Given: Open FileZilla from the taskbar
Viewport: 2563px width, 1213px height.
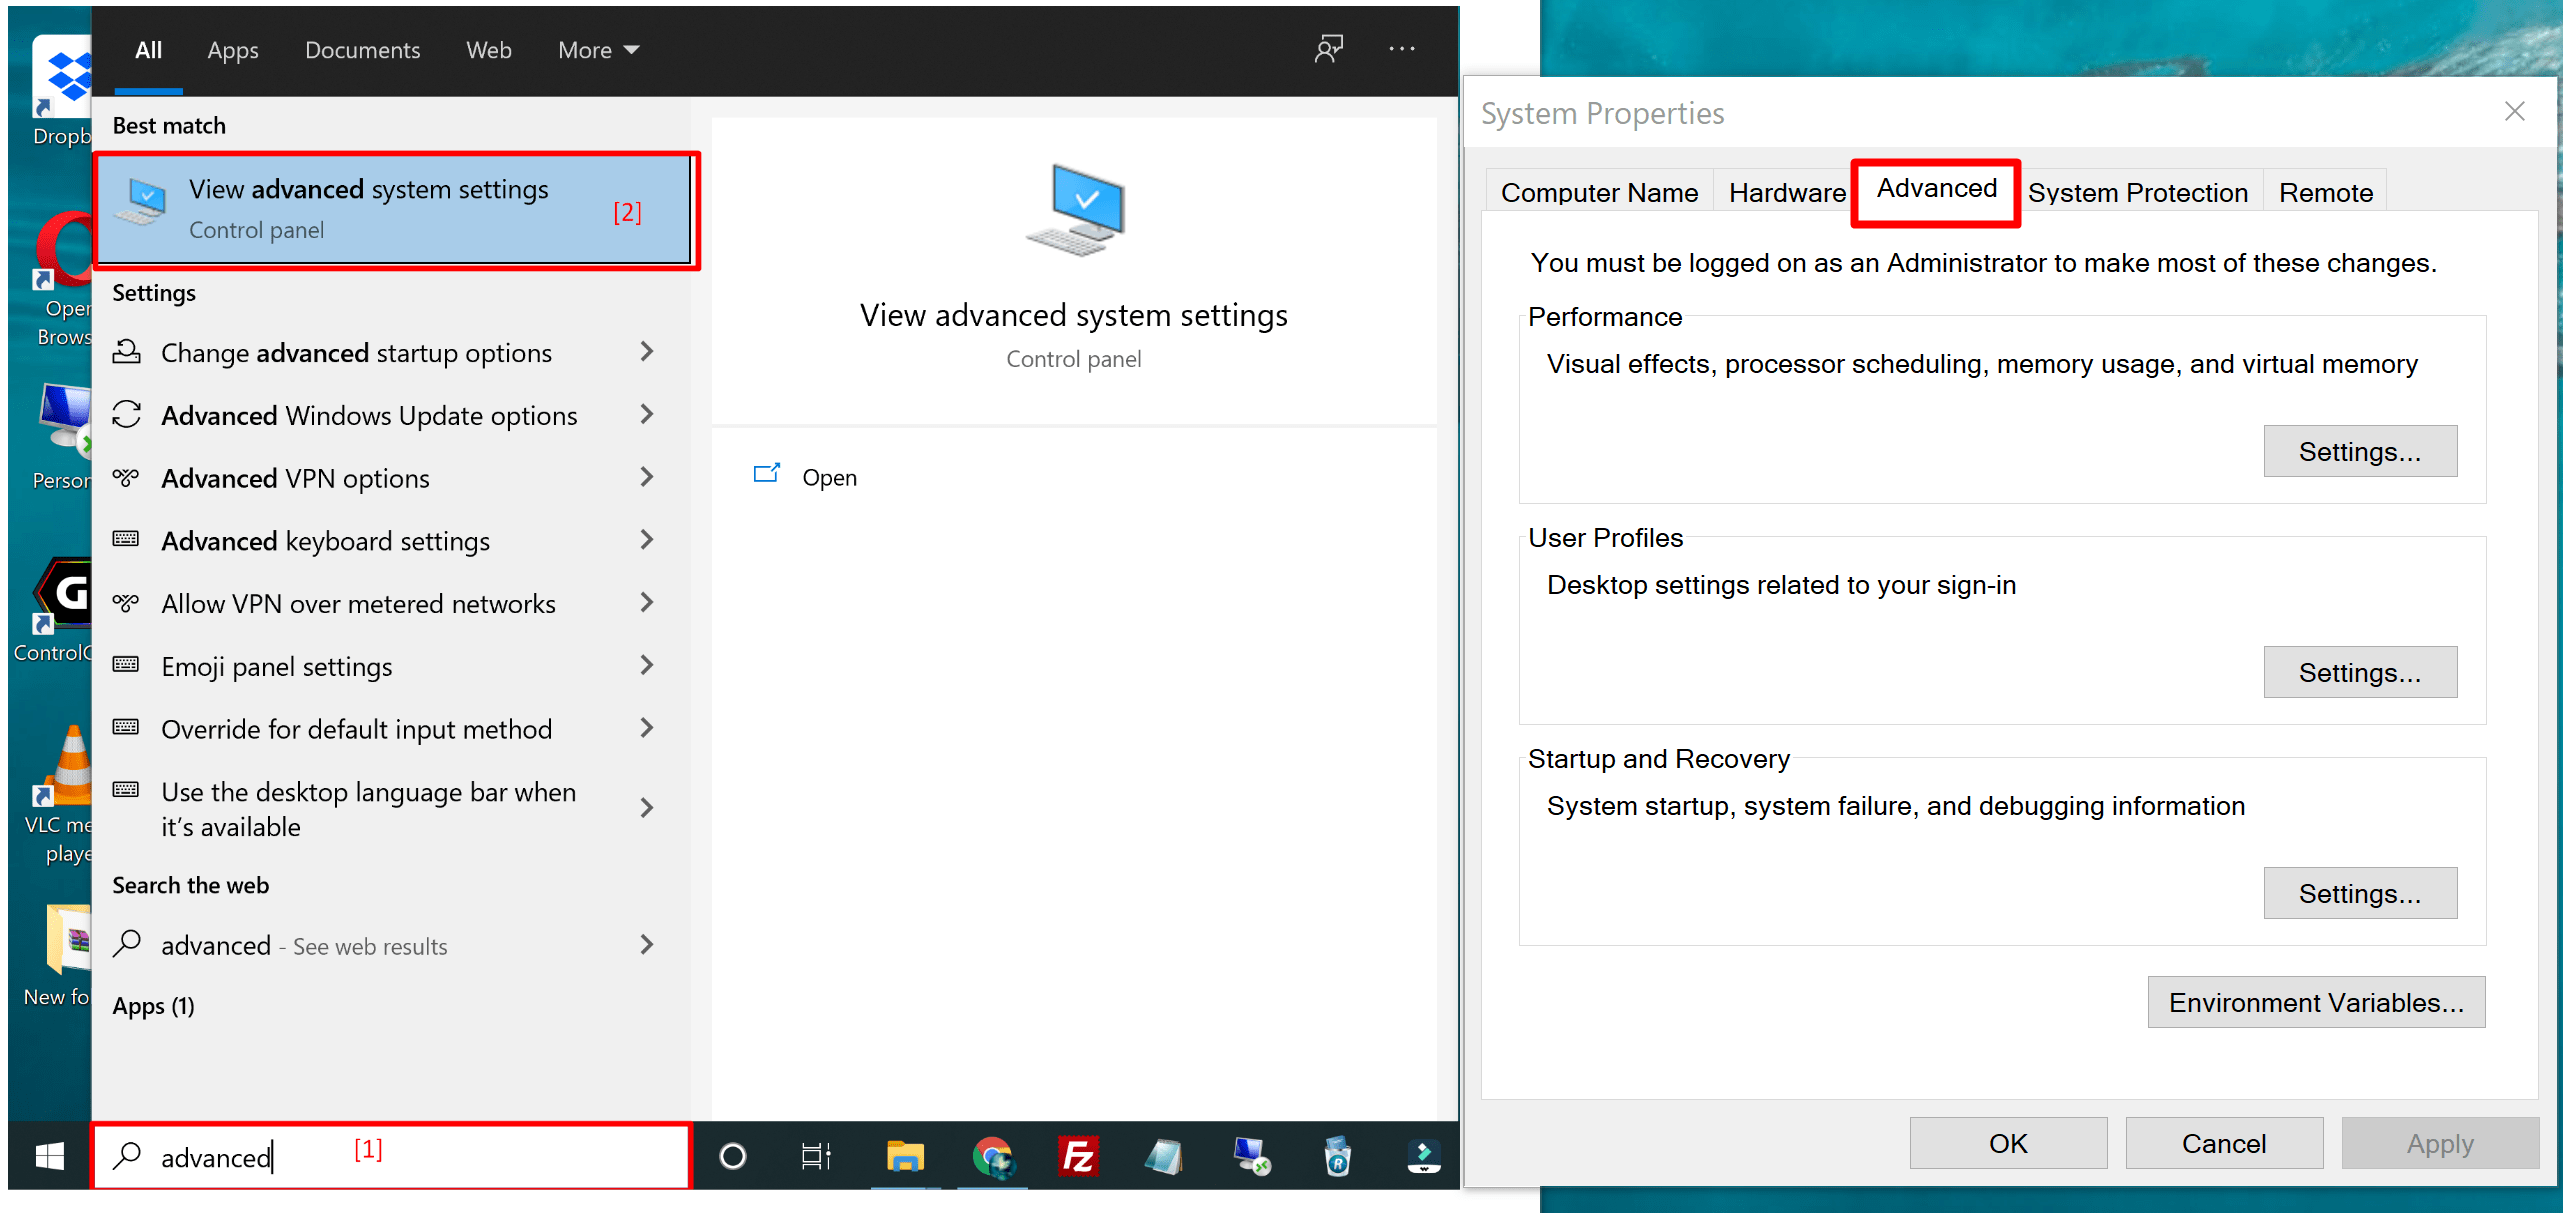Looking at the screenshot, I should (x=1078, y=1157).
